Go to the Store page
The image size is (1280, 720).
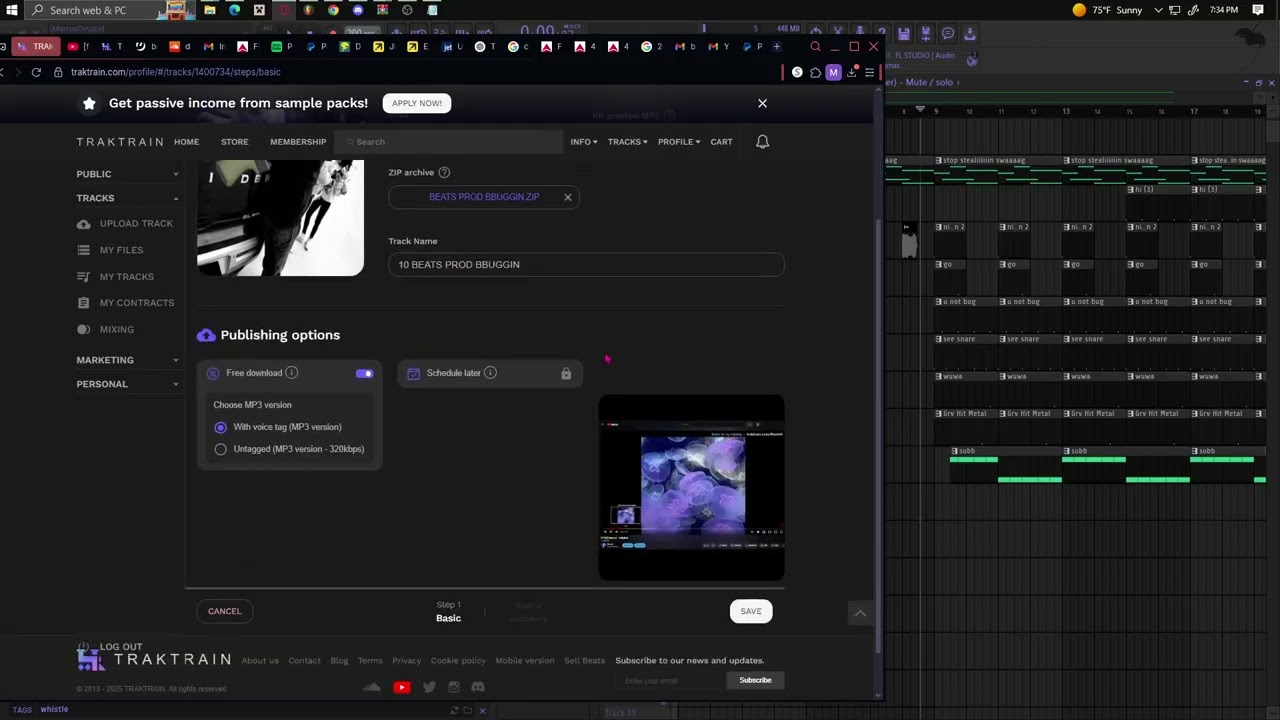pyautogui.click(x=235, y=142)
